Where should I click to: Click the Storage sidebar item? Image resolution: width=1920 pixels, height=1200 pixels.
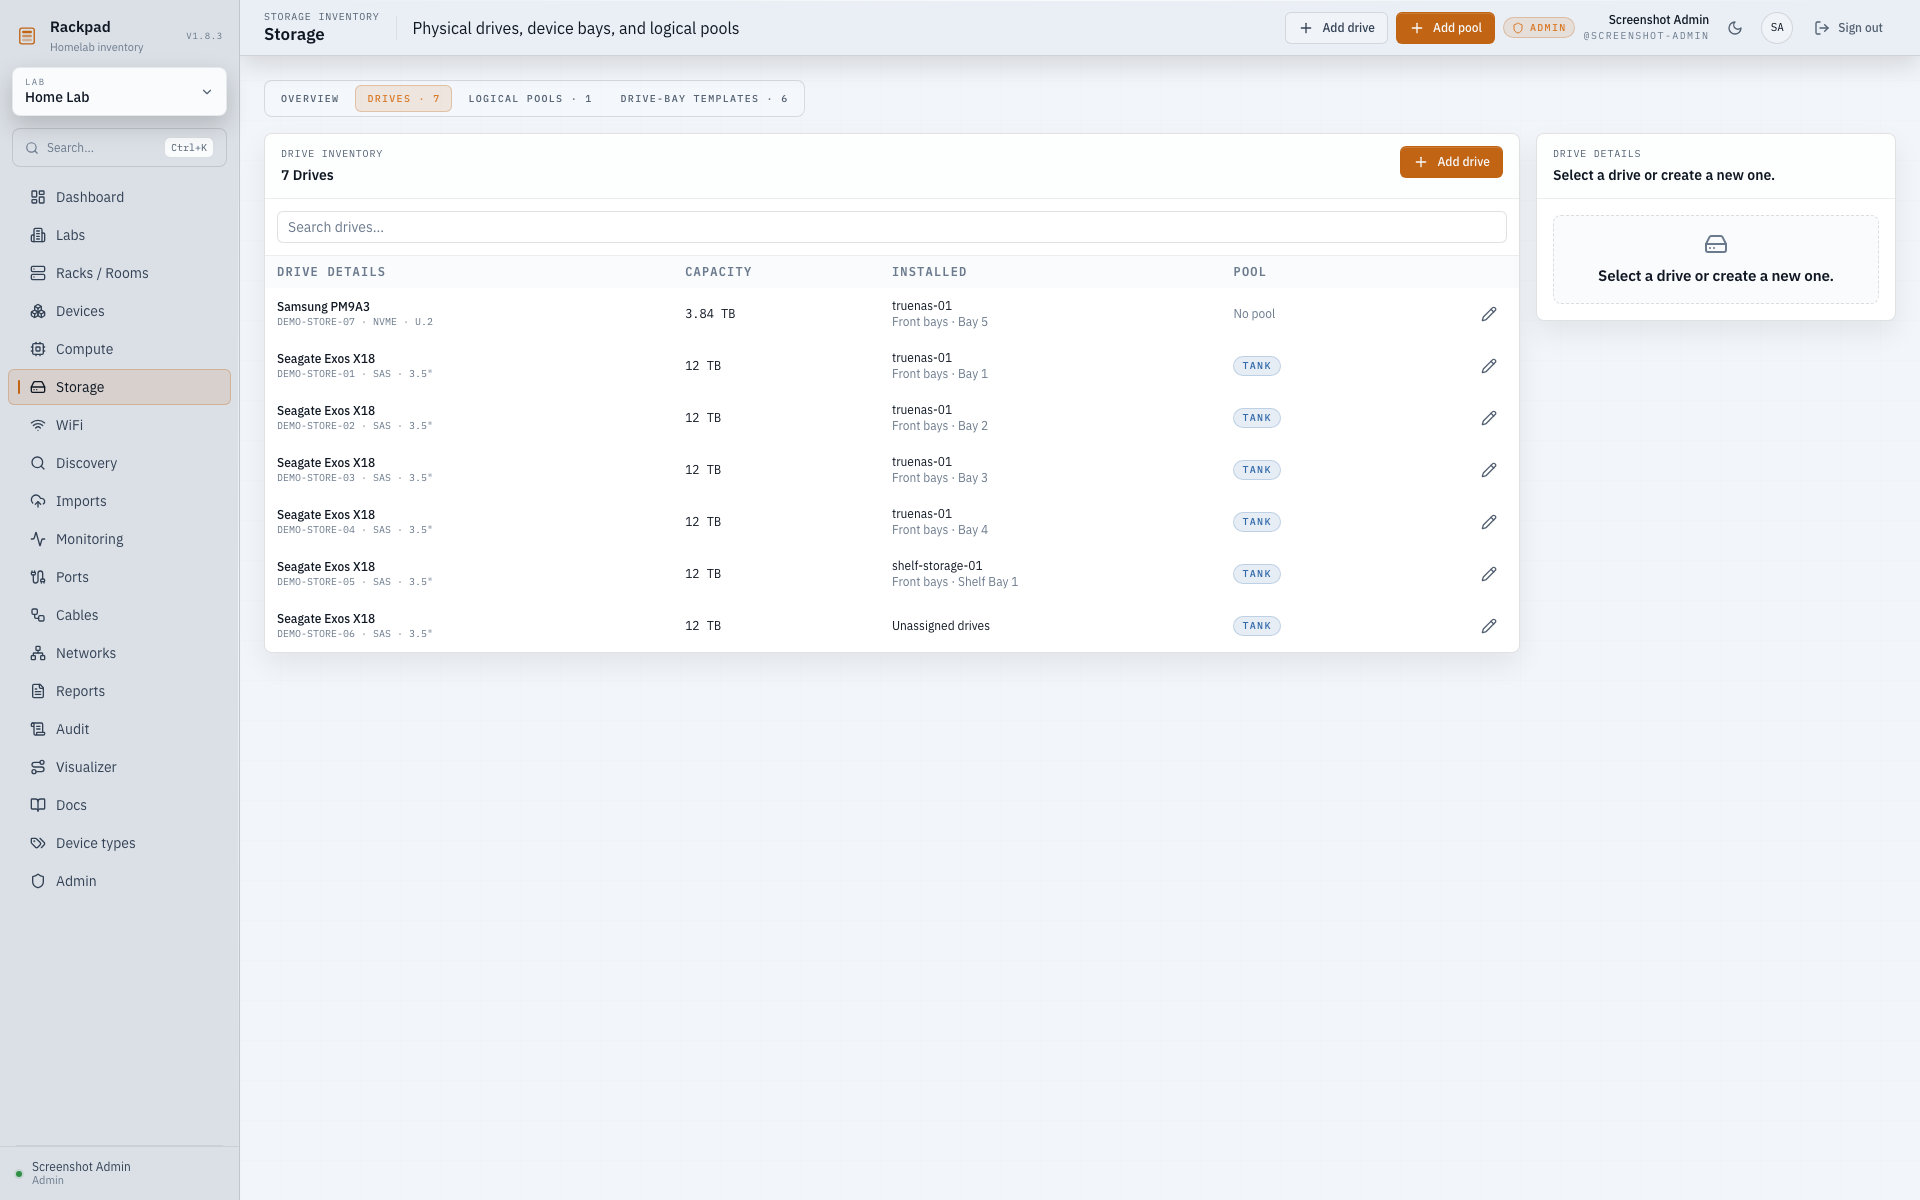119,387
